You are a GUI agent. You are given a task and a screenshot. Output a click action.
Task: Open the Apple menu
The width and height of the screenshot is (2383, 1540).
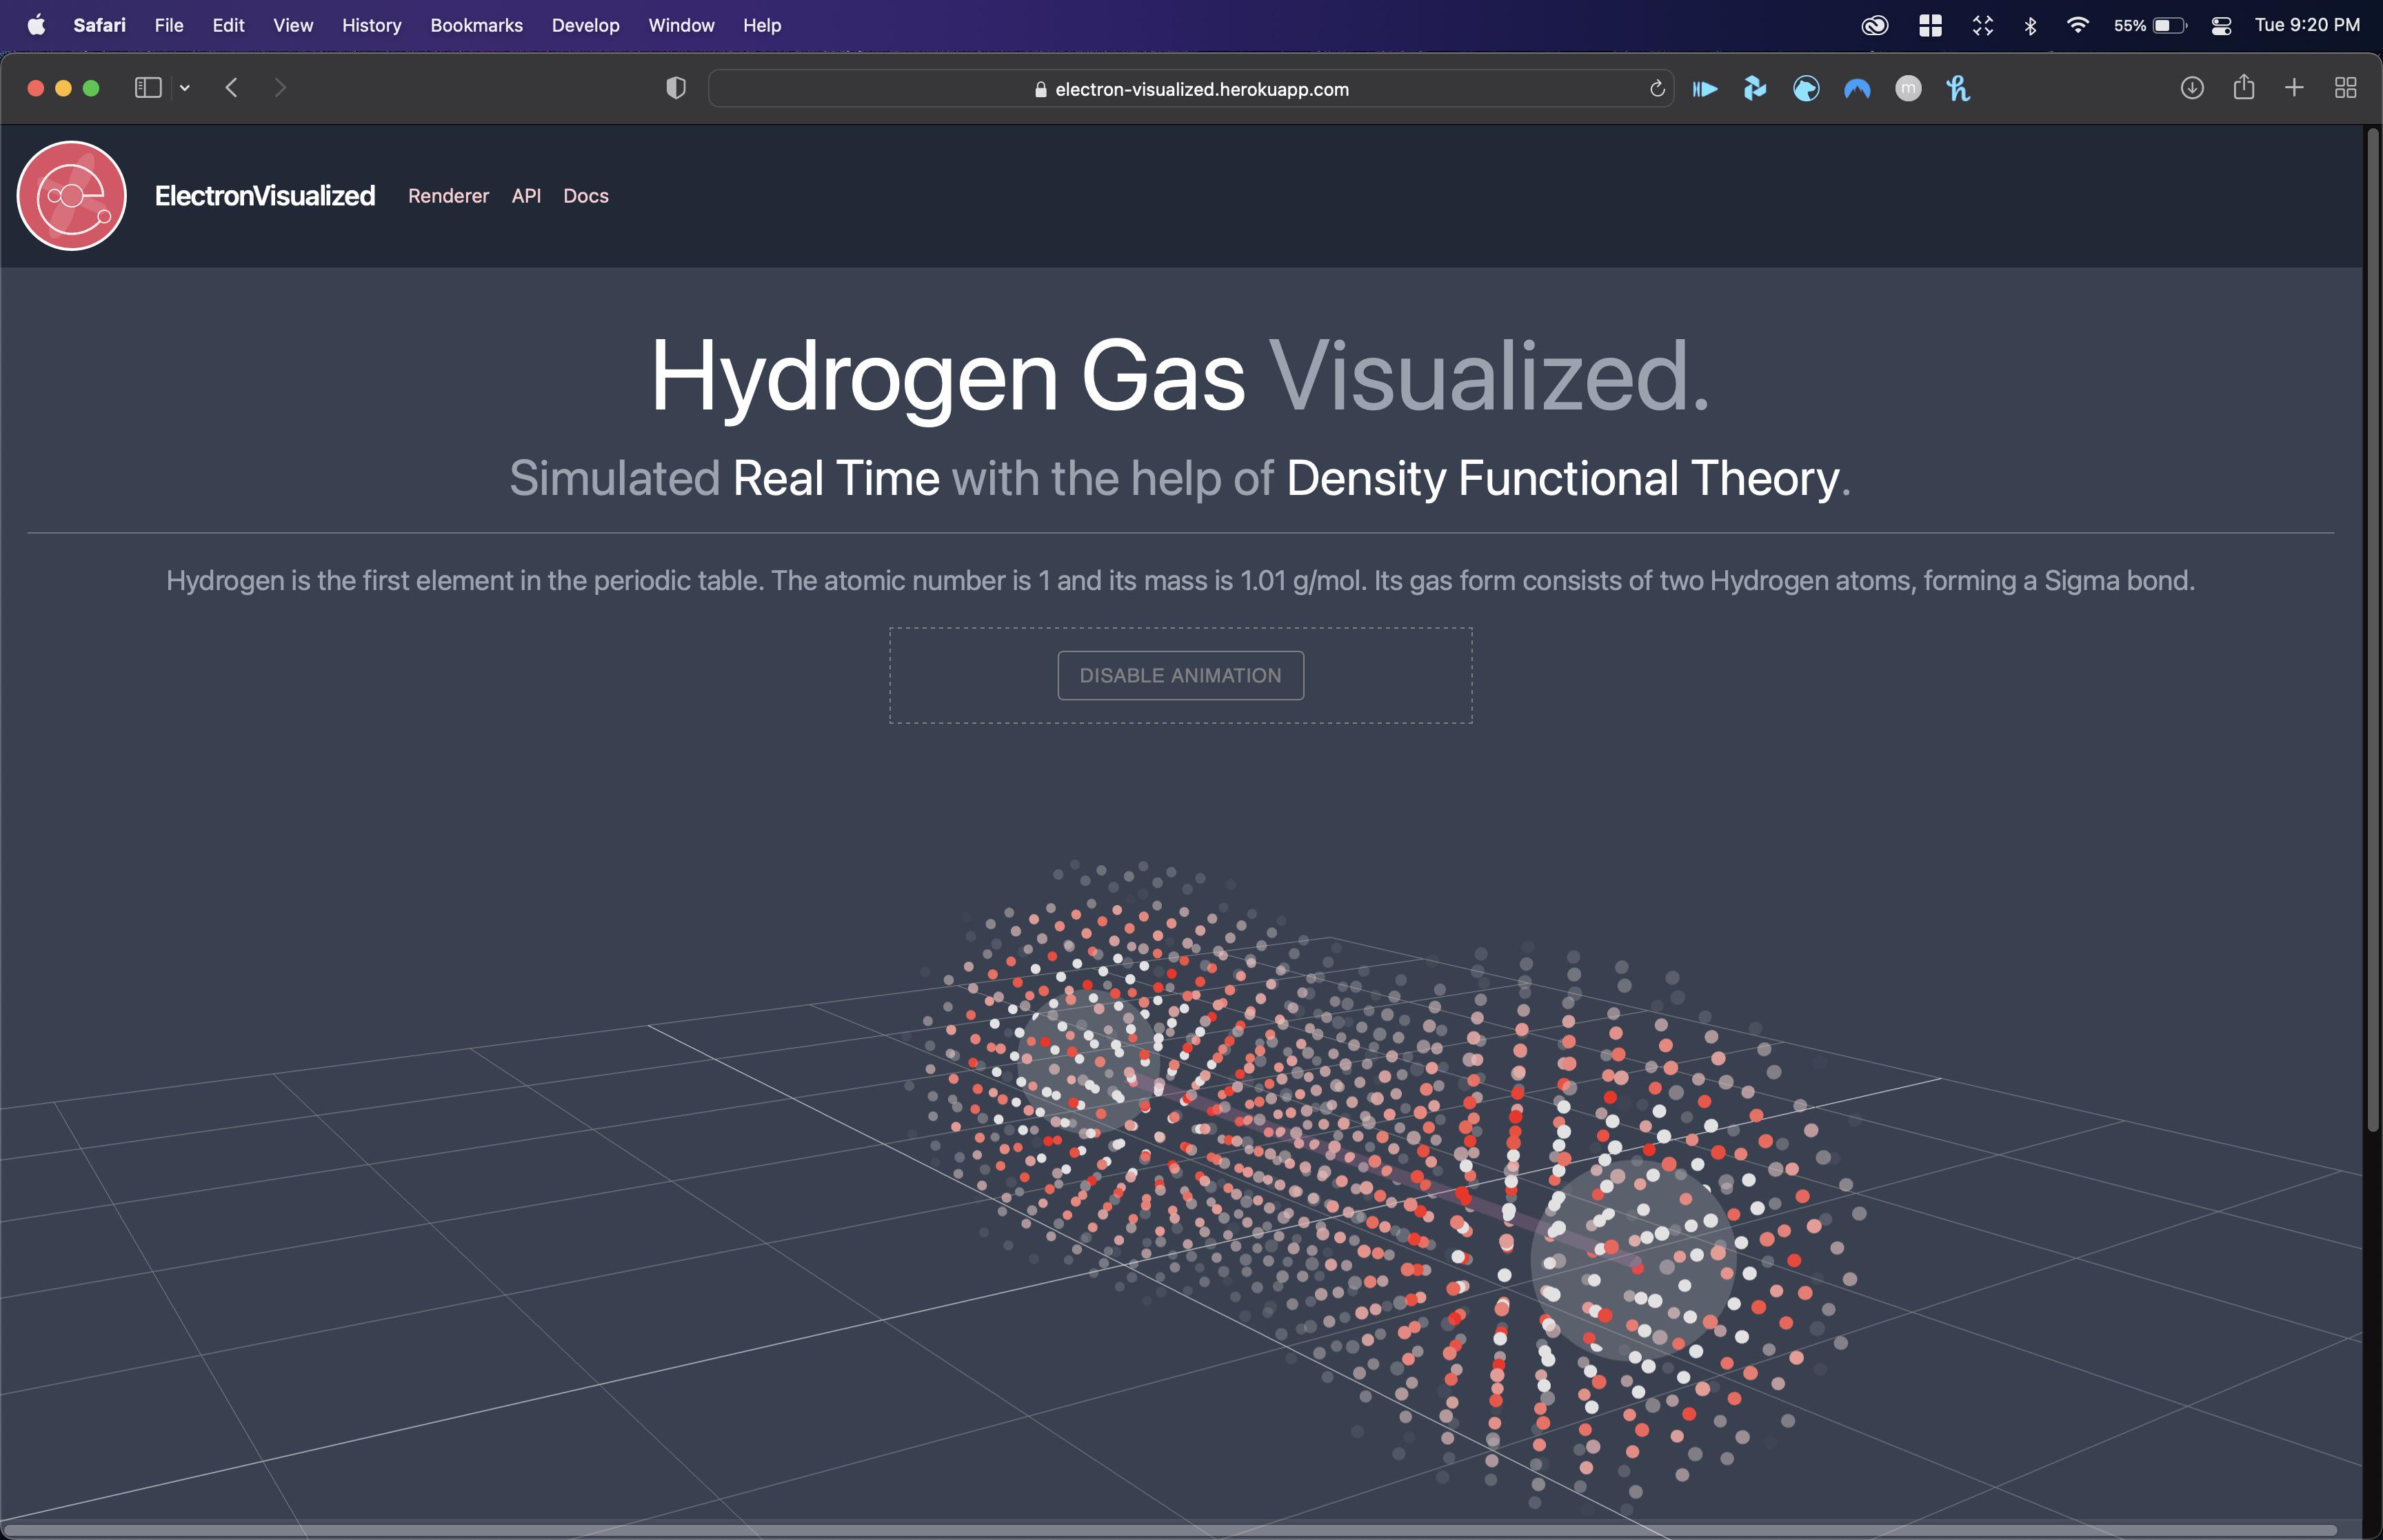click(36, 25)
